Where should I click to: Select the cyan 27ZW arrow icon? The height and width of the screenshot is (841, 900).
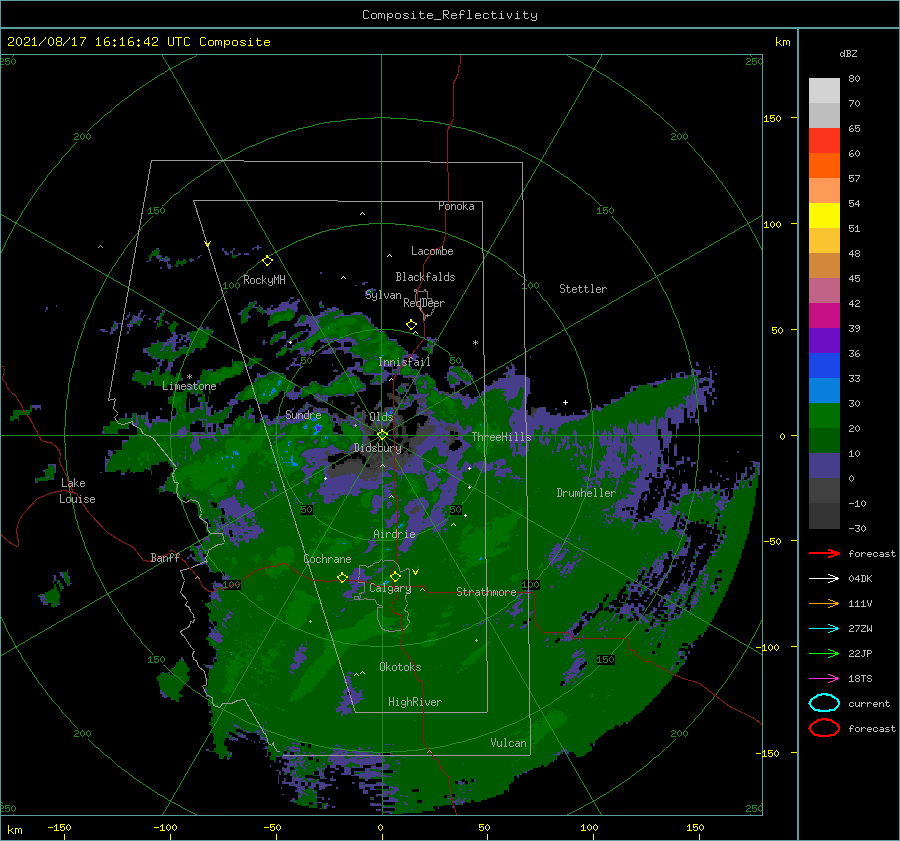[824, 629]
